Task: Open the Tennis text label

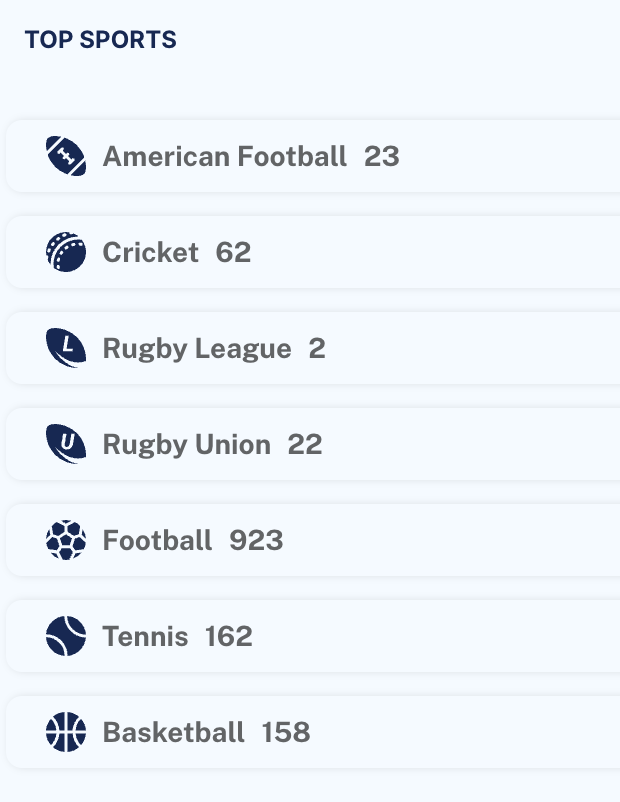Action: pos(146,636)
